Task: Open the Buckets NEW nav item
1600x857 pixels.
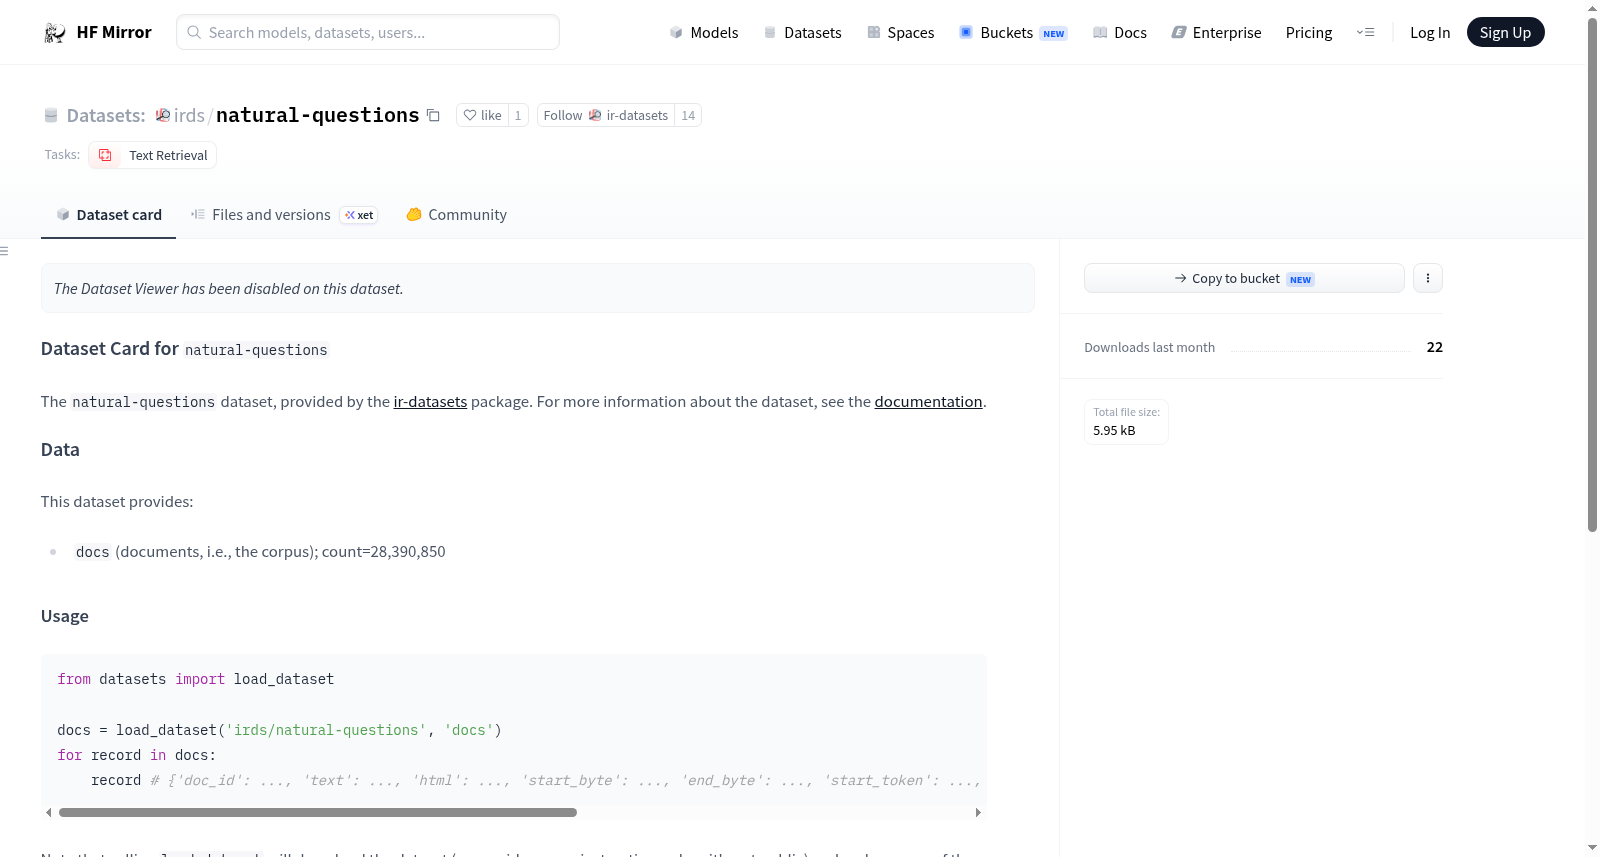Action: click(1013, 32)
